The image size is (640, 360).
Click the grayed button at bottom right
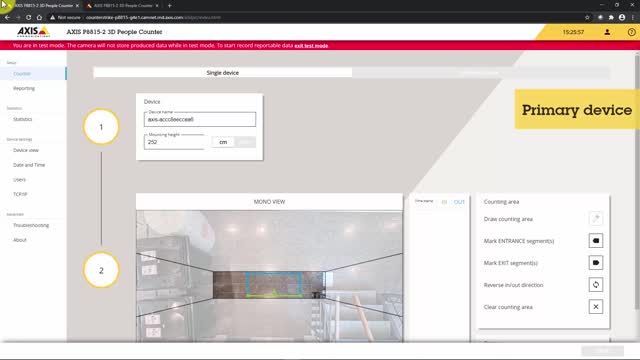pyautogui.click(x=602, y=351)
